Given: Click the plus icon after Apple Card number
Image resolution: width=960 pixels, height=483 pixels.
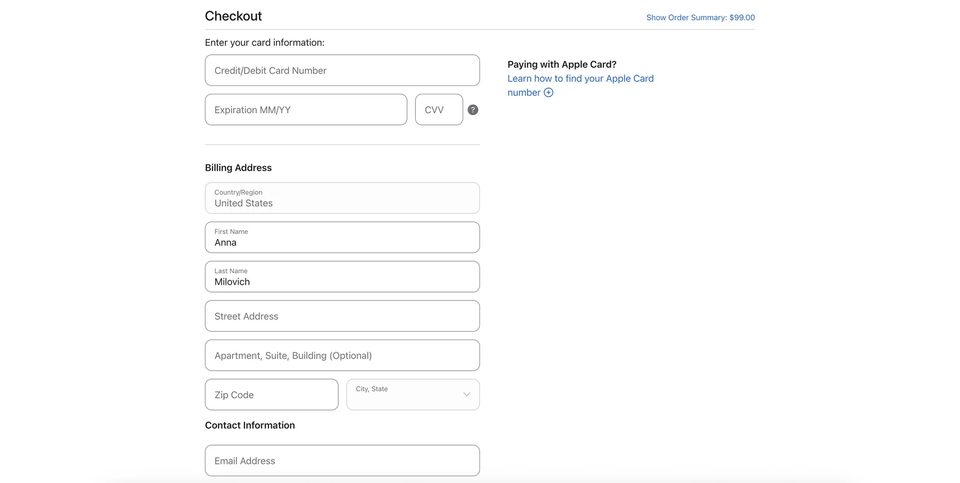Looking at the screenshot, I should click(549, 92).
